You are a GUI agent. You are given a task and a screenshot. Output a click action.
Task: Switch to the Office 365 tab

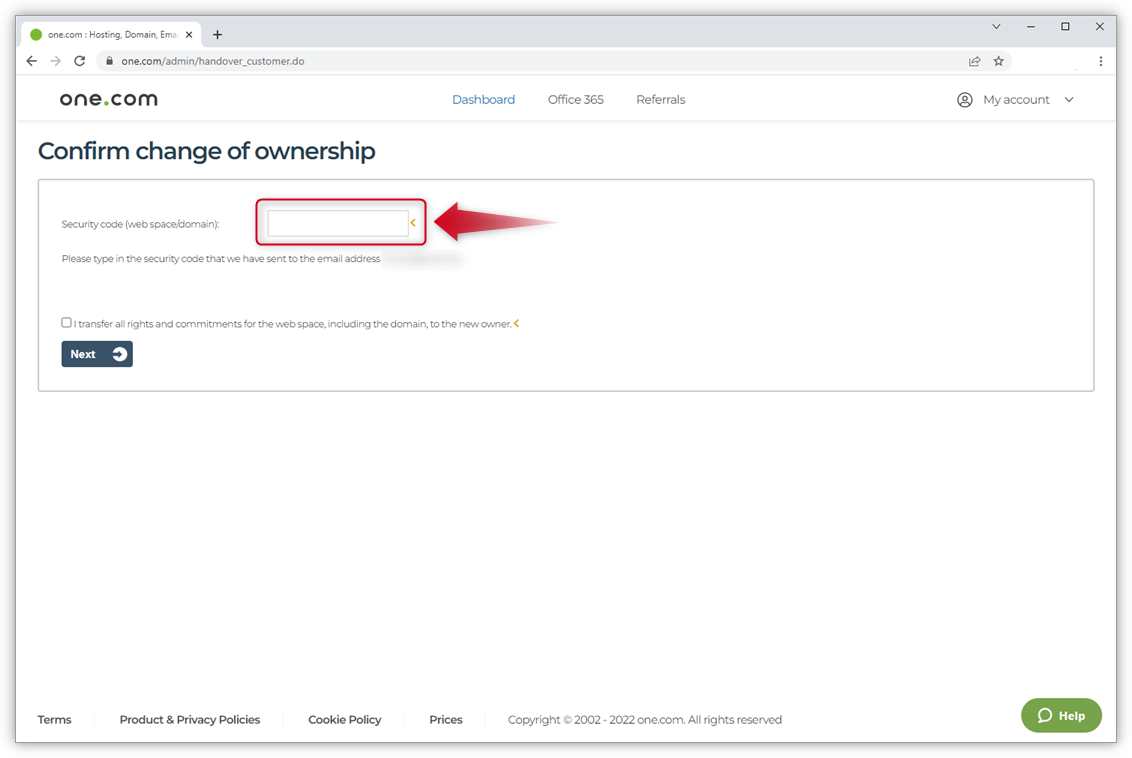tap(575, 99)
